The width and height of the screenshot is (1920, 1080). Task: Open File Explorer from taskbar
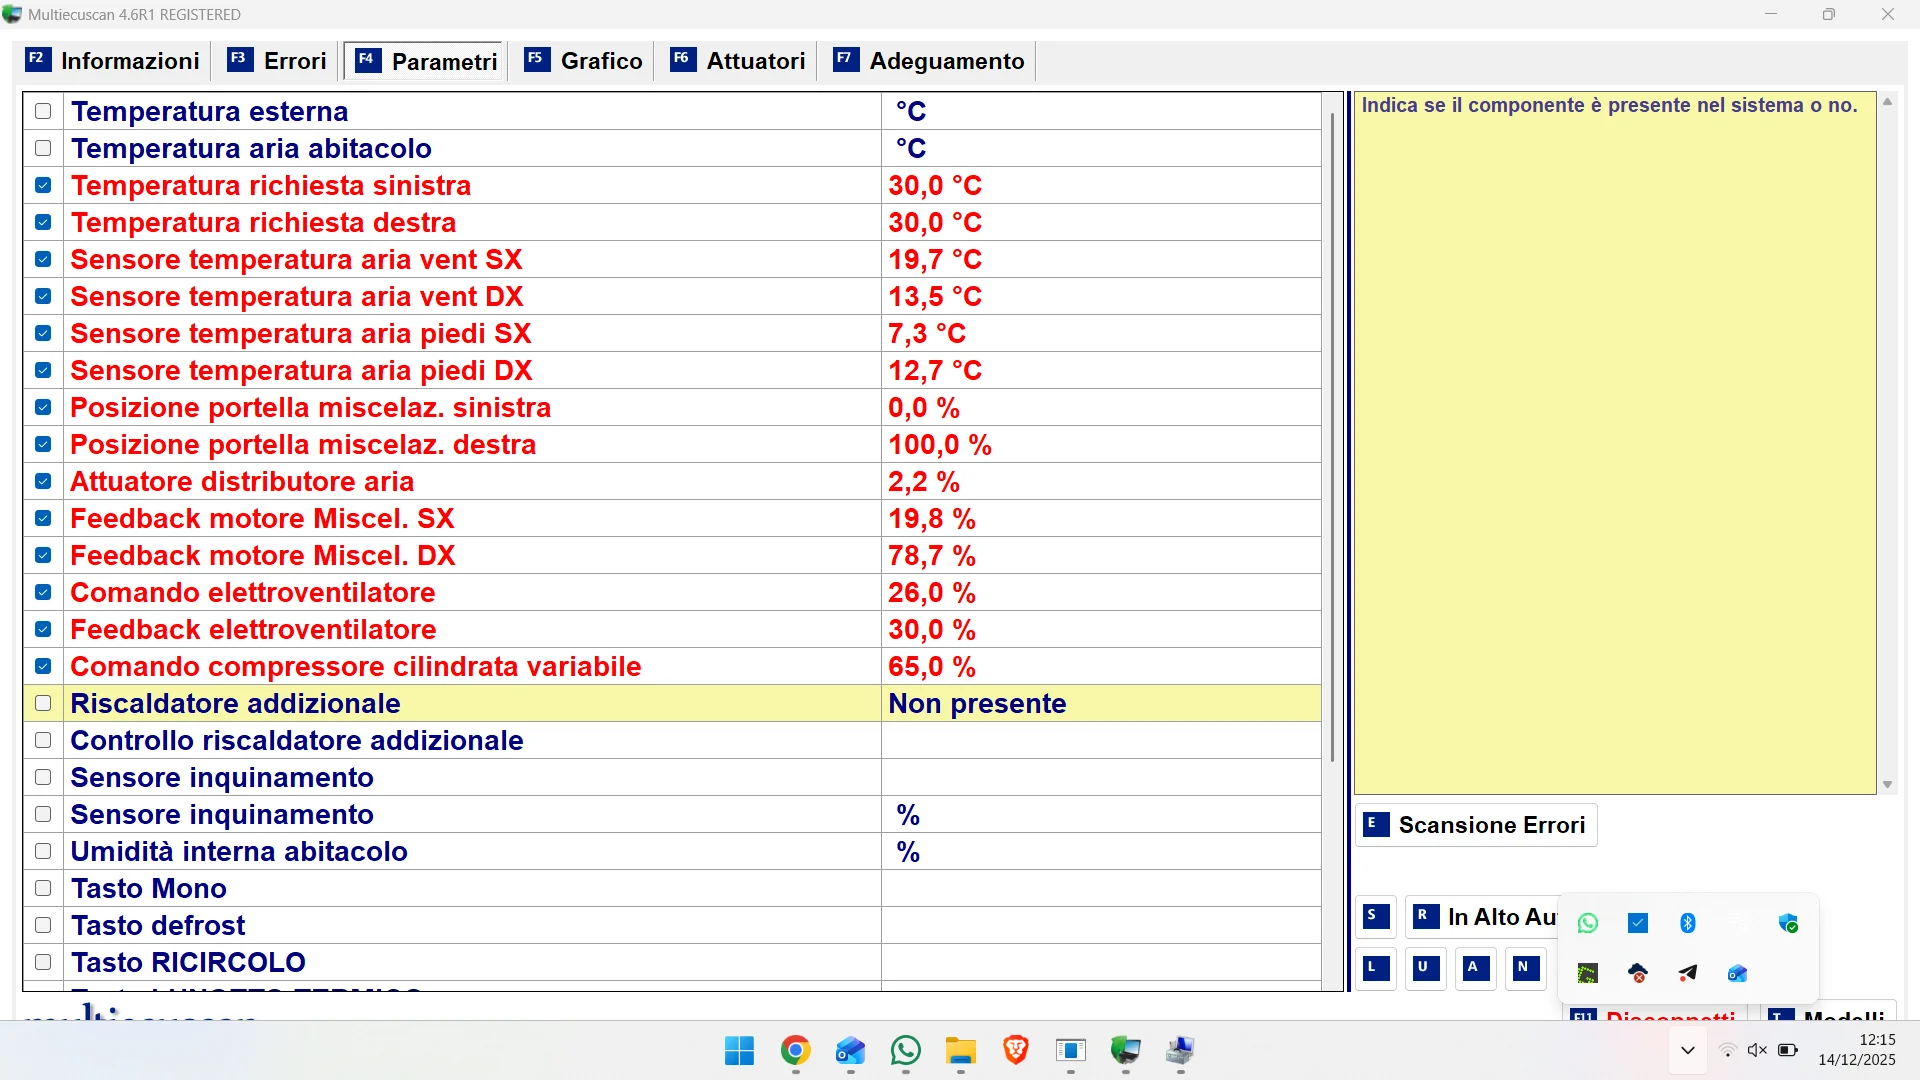click(960, 1051)
